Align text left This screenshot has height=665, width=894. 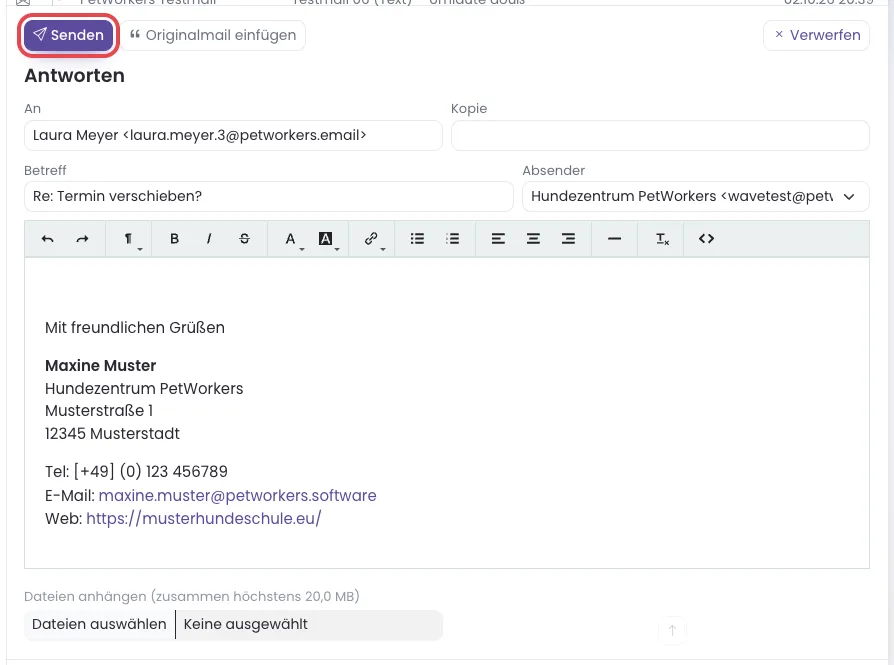(498, 239)
